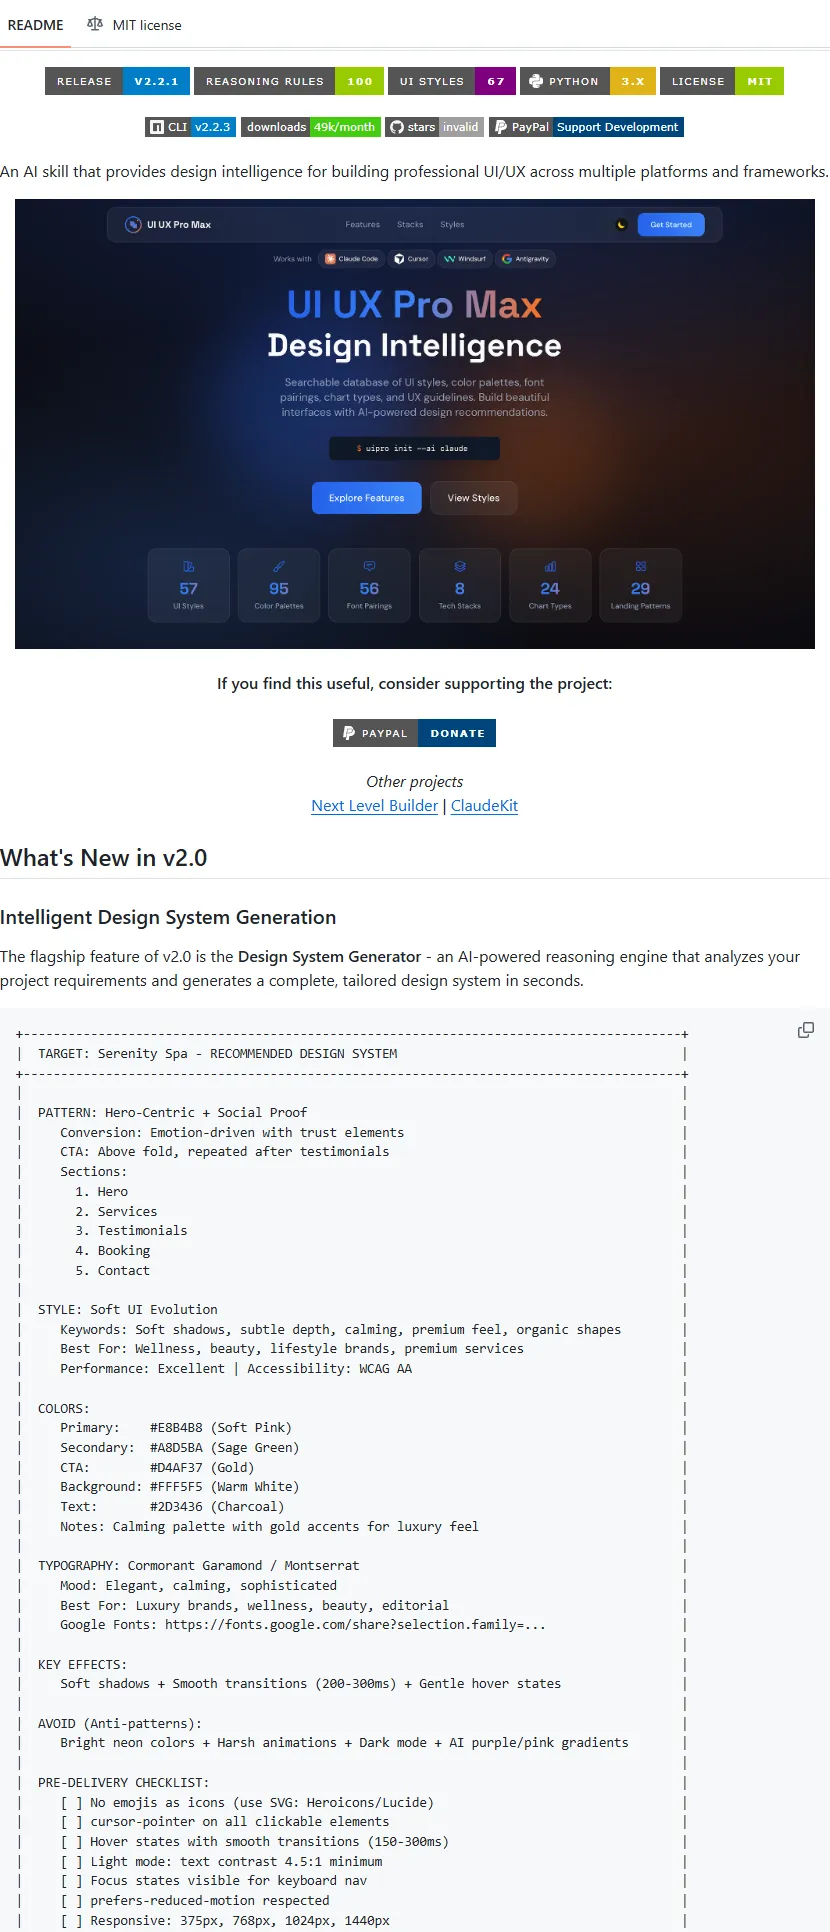Select the Claude Code chip

pyautogui.click(x=352, y=259)
